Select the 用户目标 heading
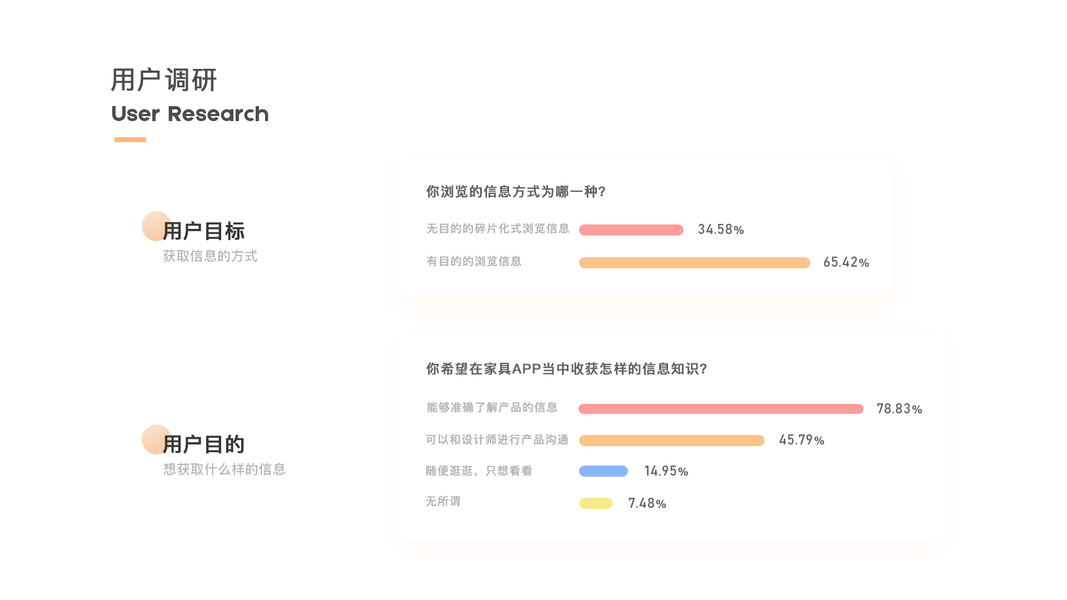 (x=204, y=231)
